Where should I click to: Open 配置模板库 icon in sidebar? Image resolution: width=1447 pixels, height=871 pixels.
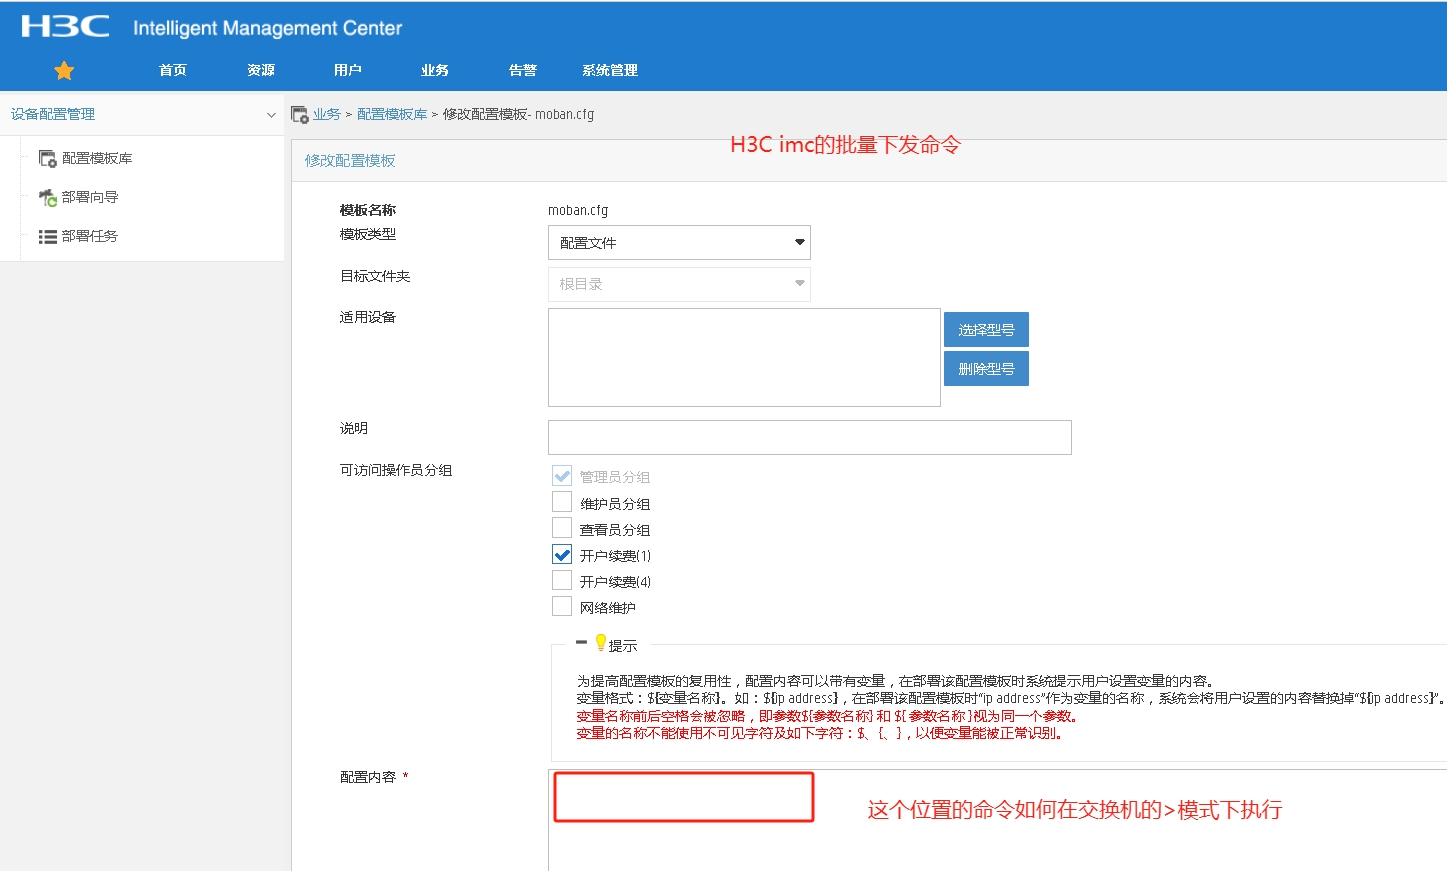47,158
